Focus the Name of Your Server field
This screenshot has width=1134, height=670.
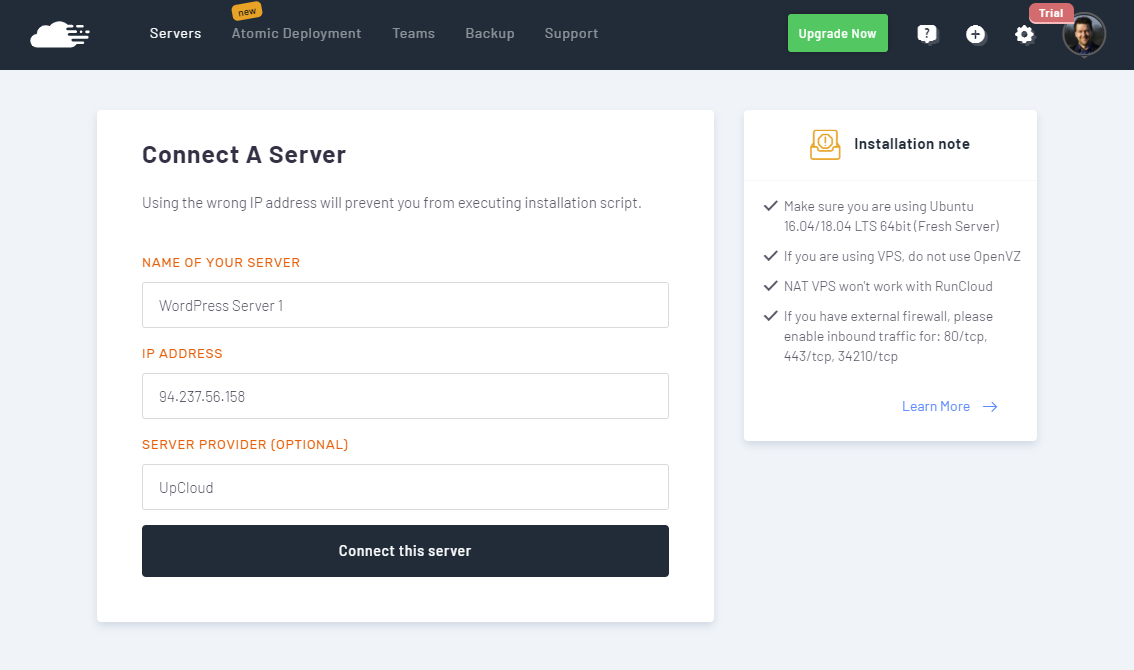(405, 305)
